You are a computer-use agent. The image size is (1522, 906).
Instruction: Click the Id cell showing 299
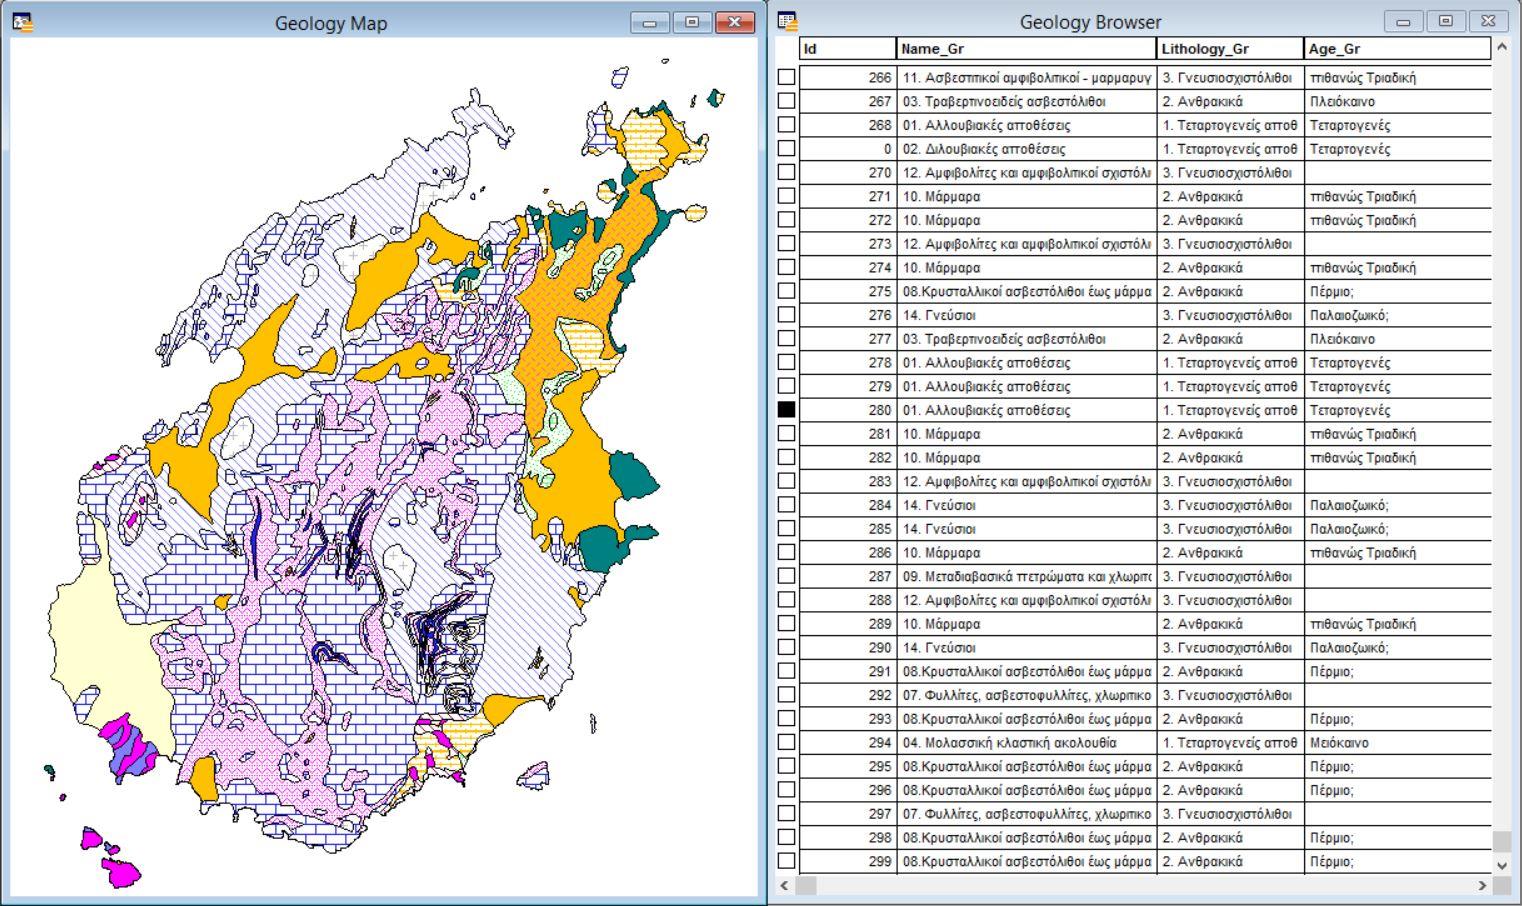tap(847, 862)
